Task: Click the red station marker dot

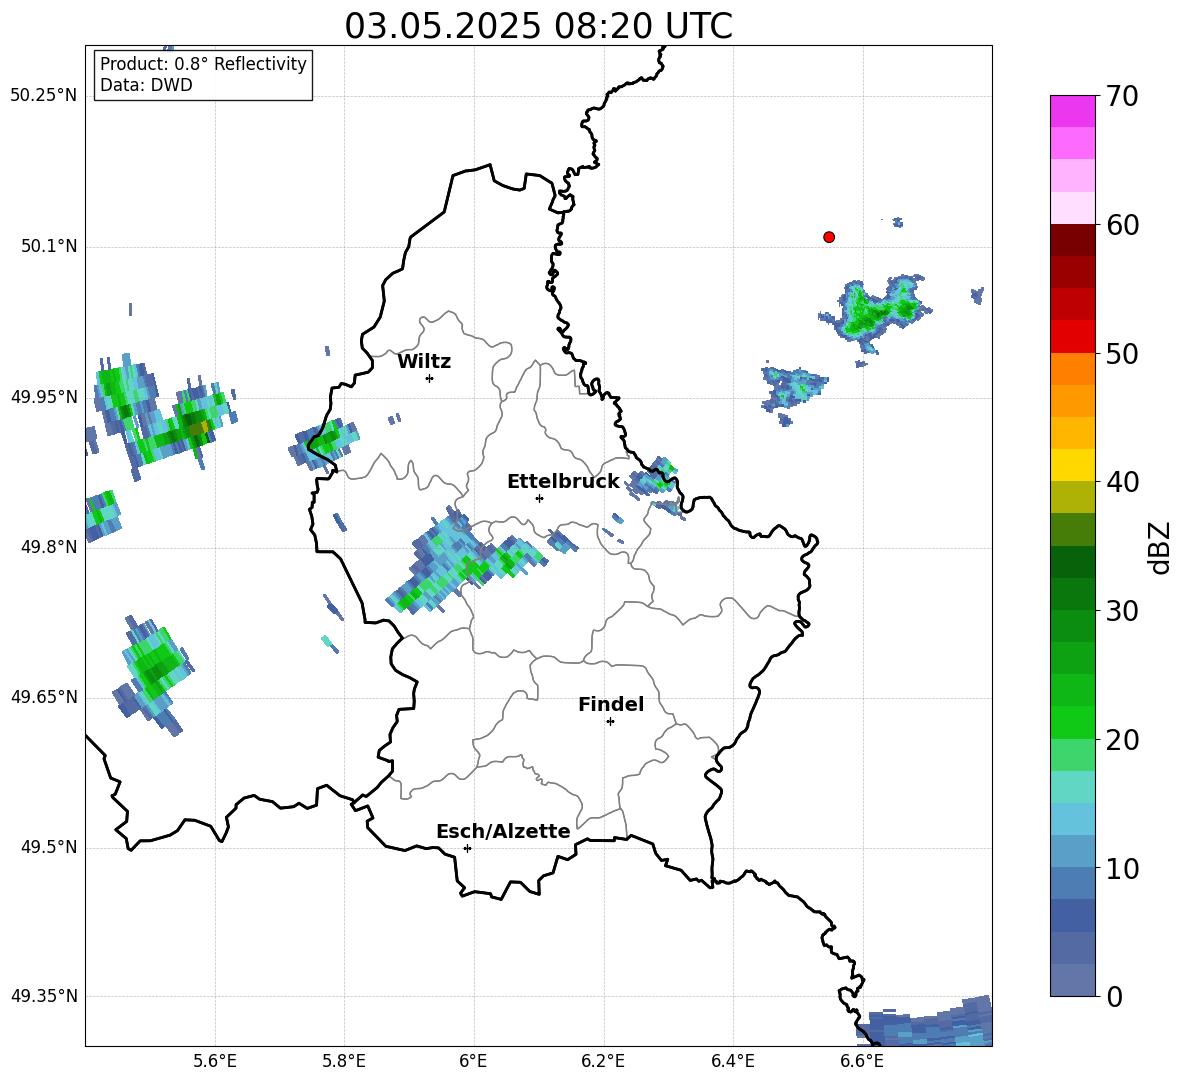Action: point(828,237)
